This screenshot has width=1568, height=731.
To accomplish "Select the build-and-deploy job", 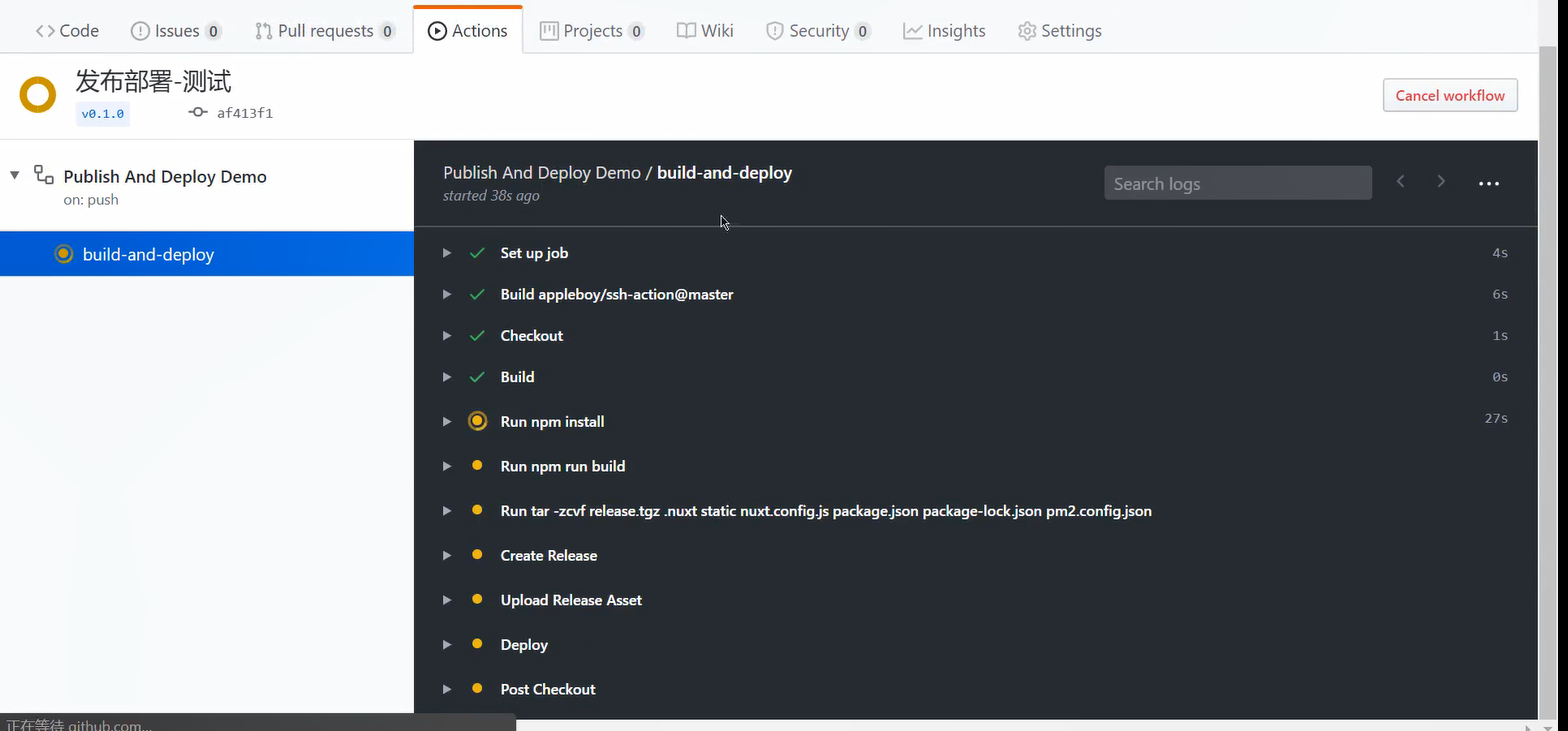I will [207, 254].
